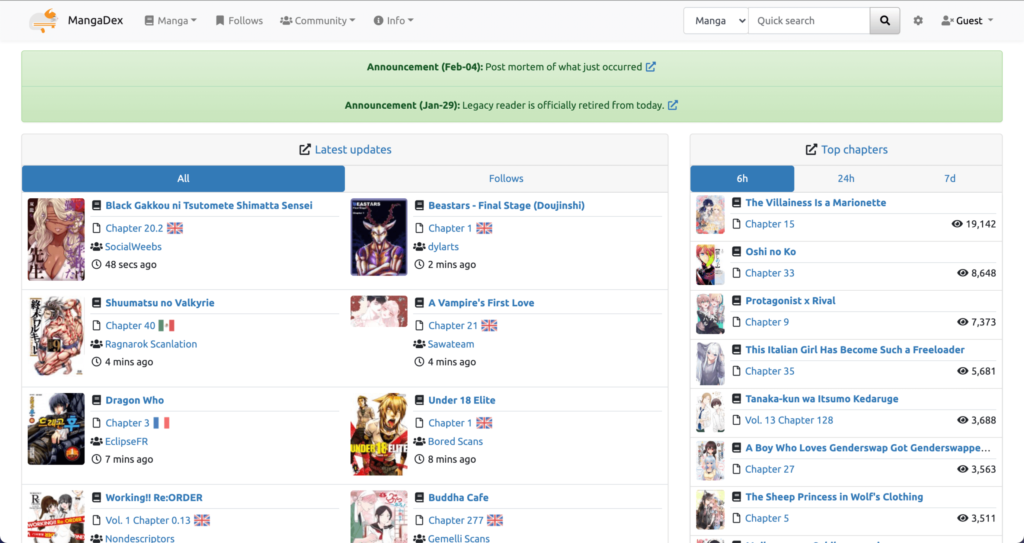Type in the Quick search field
Screen dimensions: 1024x543
[x=808, y=20]
